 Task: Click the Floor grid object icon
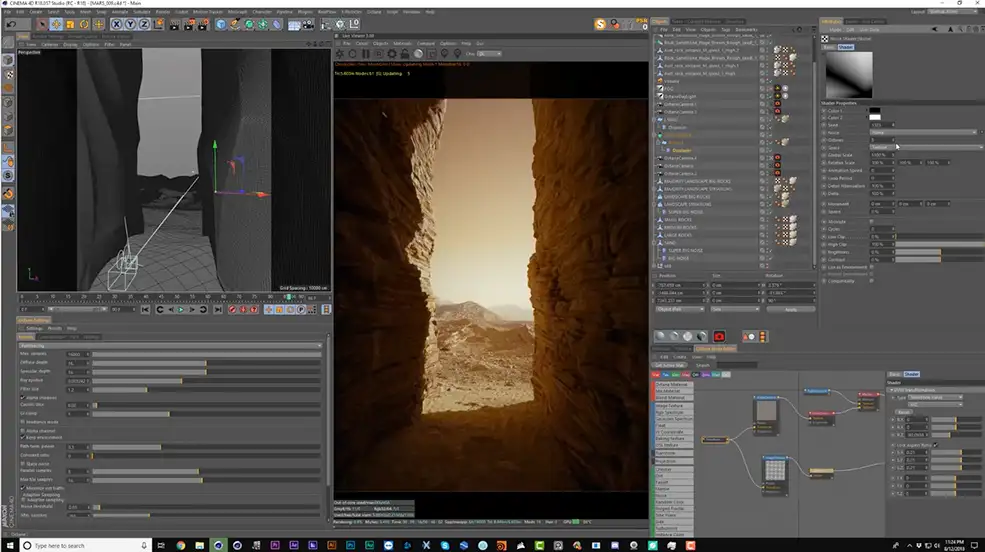click(293, 24)
